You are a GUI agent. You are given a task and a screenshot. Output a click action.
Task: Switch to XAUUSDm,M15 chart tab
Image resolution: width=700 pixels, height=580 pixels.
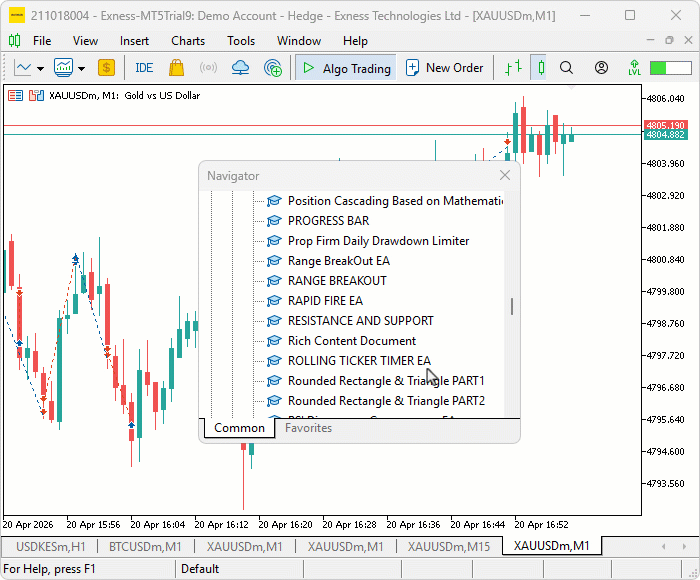click(x=449, y=547)
